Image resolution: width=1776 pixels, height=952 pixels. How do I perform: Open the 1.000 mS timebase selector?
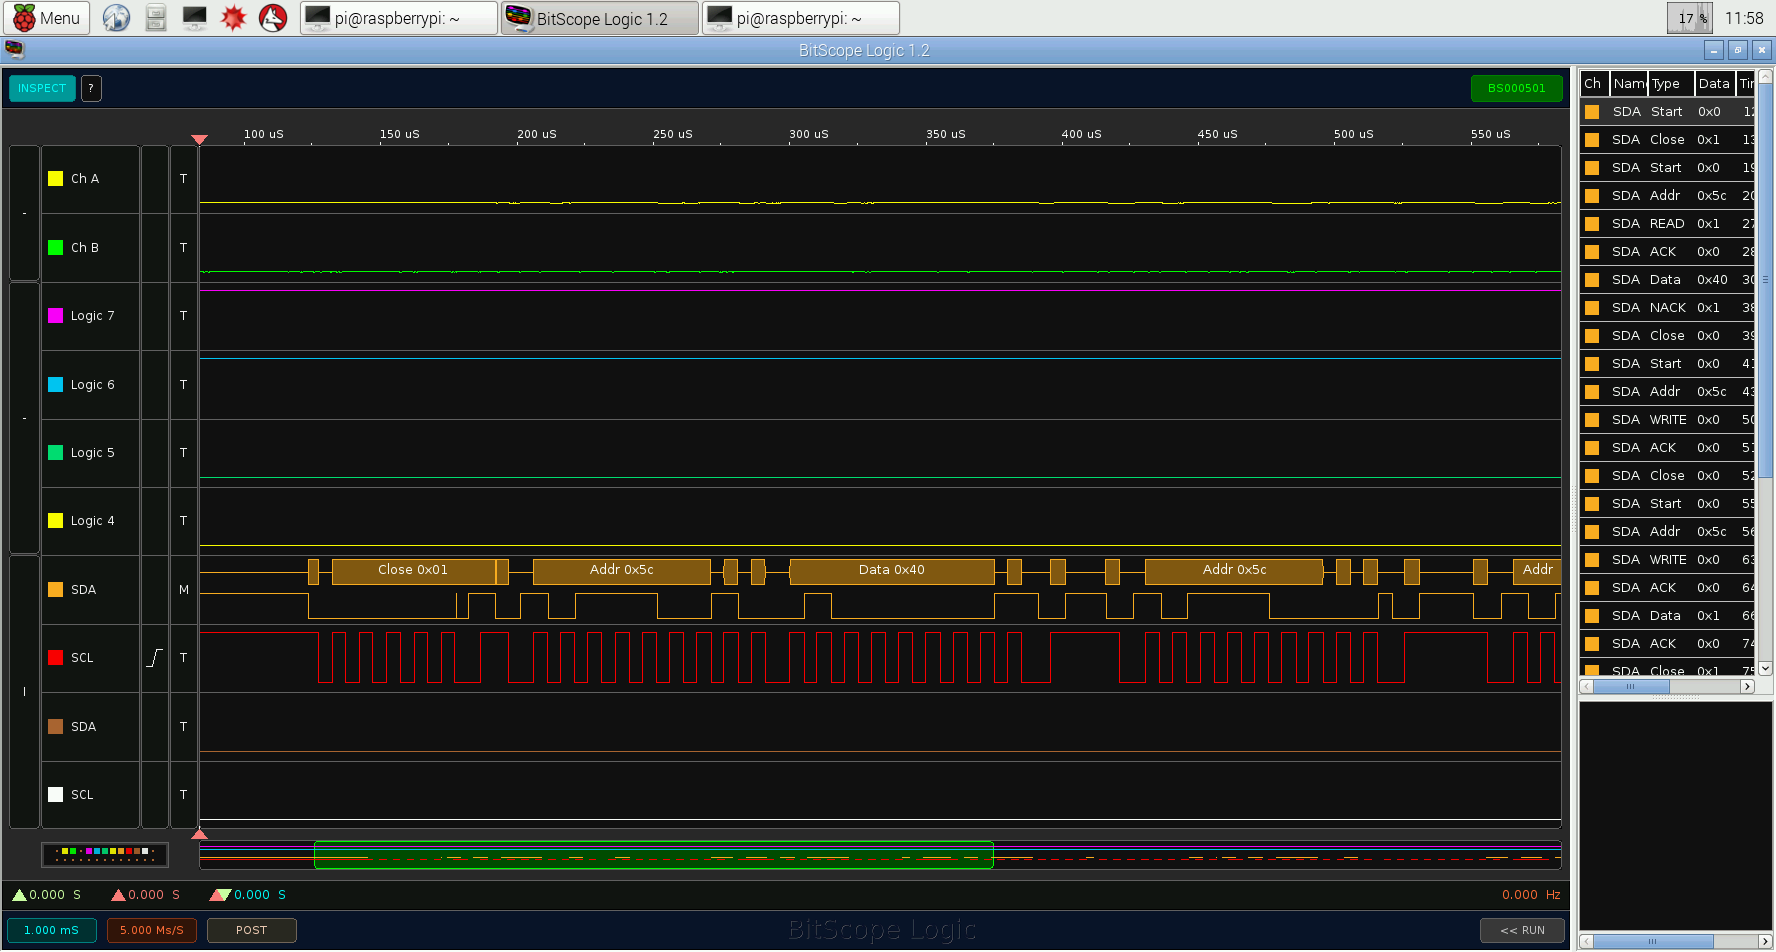point(51,930)
